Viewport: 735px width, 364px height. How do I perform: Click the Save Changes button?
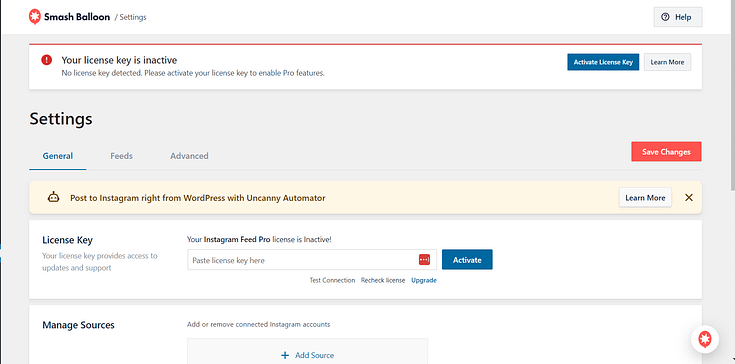(x=666, y=152)
